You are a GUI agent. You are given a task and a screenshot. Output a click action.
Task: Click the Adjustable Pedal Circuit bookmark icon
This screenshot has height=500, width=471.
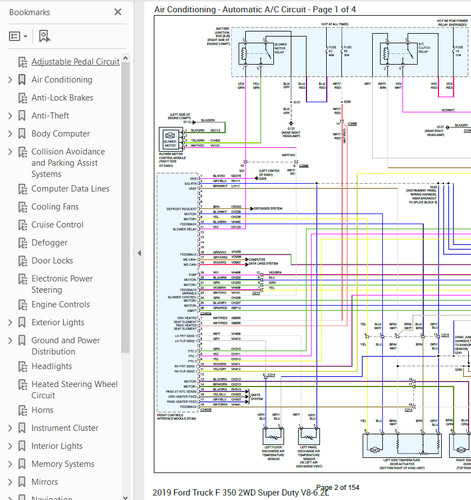pyautogui.click(x=22, y=62)
